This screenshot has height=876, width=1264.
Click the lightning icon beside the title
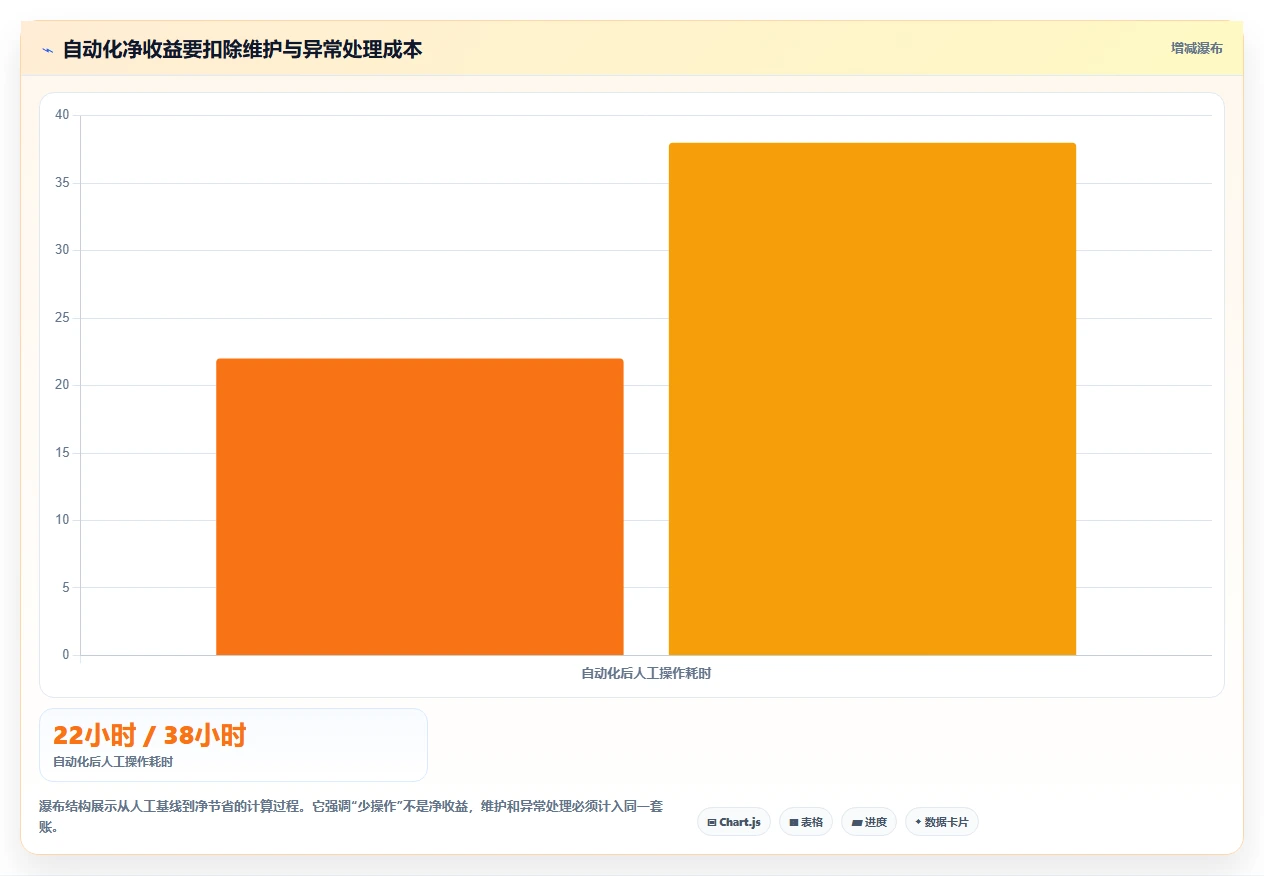(48, 49)
